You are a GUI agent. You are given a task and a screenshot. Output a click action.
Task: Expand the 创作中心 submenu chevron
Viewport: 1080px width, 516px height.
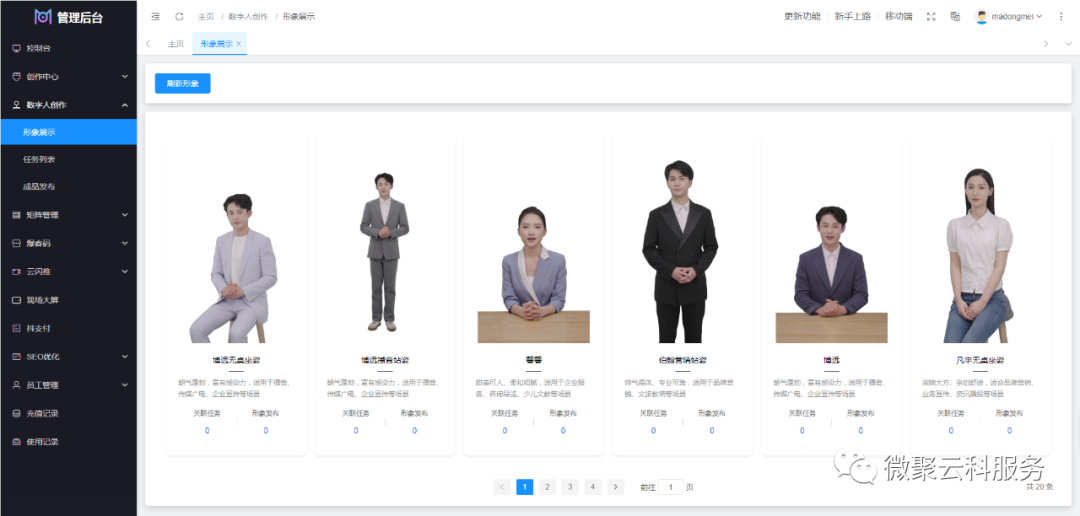125,76
